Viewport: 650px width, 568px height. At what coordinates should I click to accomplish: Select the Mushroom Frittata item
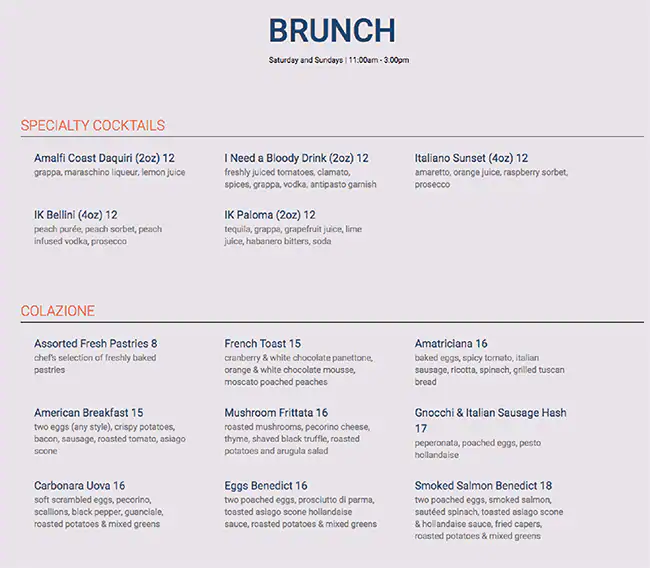[x=276, y=413]
